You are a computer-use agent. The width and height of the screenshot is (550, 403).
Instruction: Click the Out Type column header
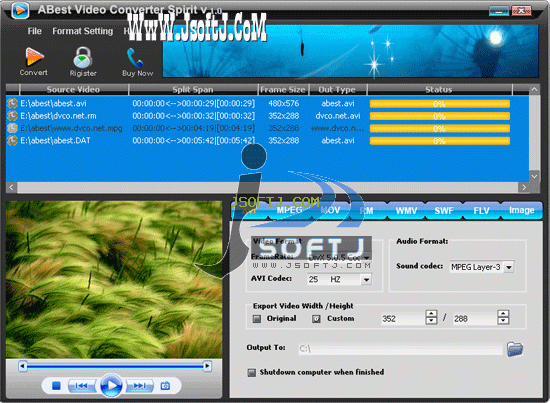337,89
